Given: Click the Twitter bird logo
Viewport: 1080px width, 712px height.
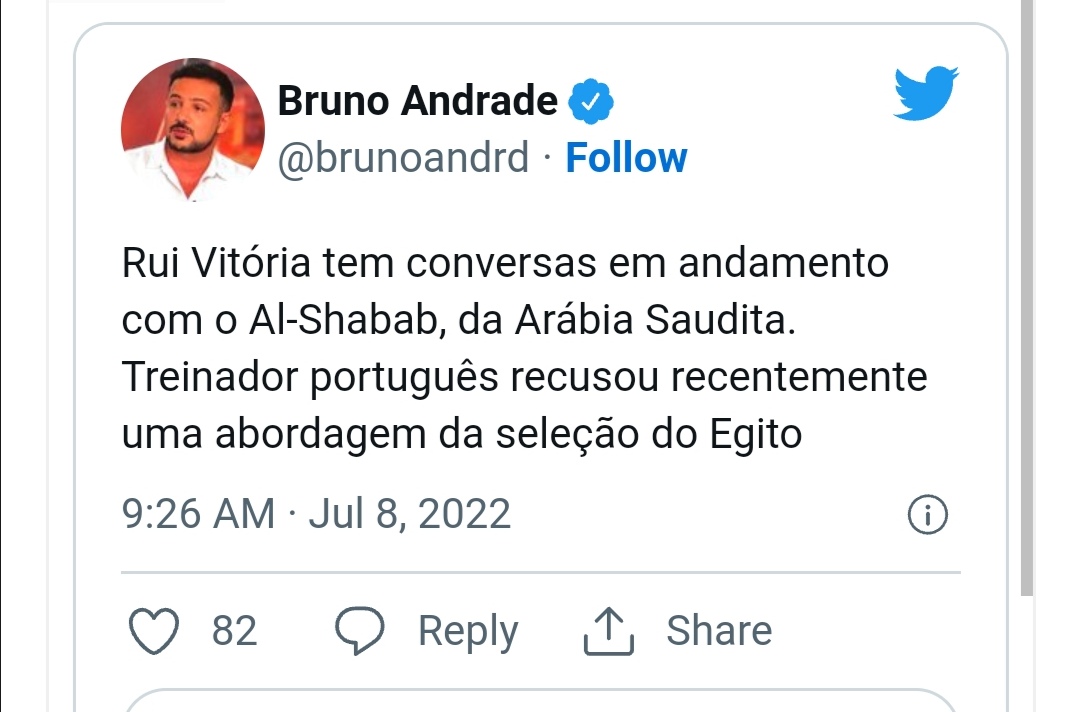Looking at the screenshot, I should coord(926,93).
